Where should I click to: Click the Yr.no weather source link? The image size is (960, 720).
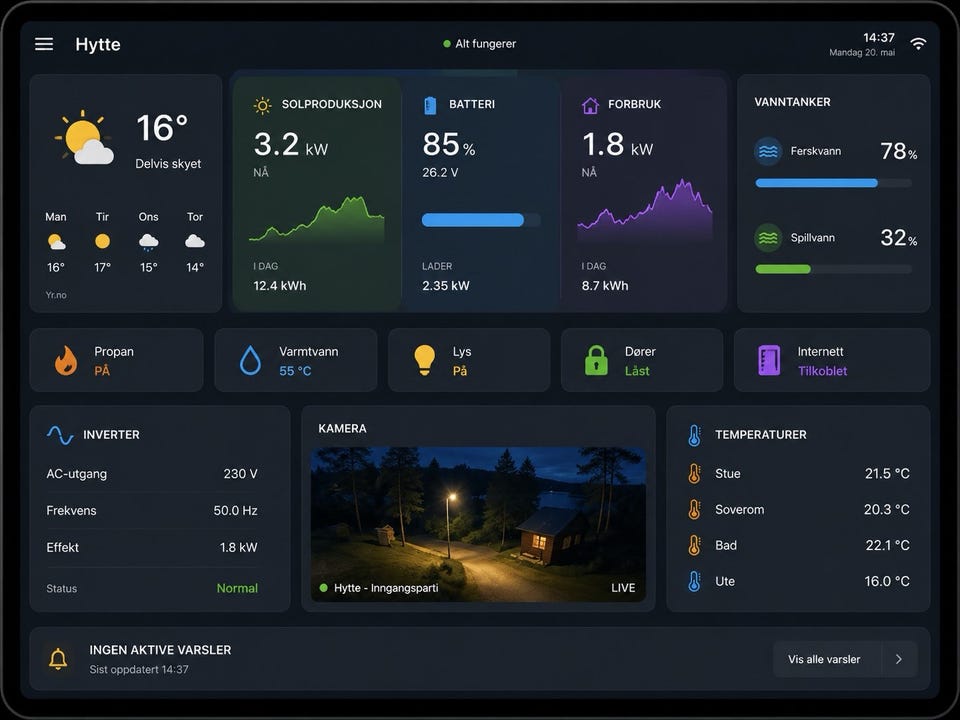click(56, 295)
